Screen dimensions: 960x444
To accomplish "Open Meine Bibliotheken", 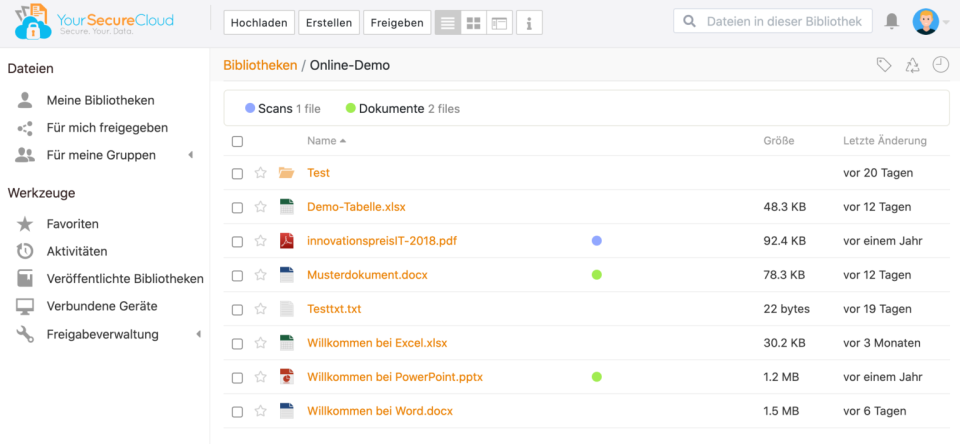I will pos(100,100).
